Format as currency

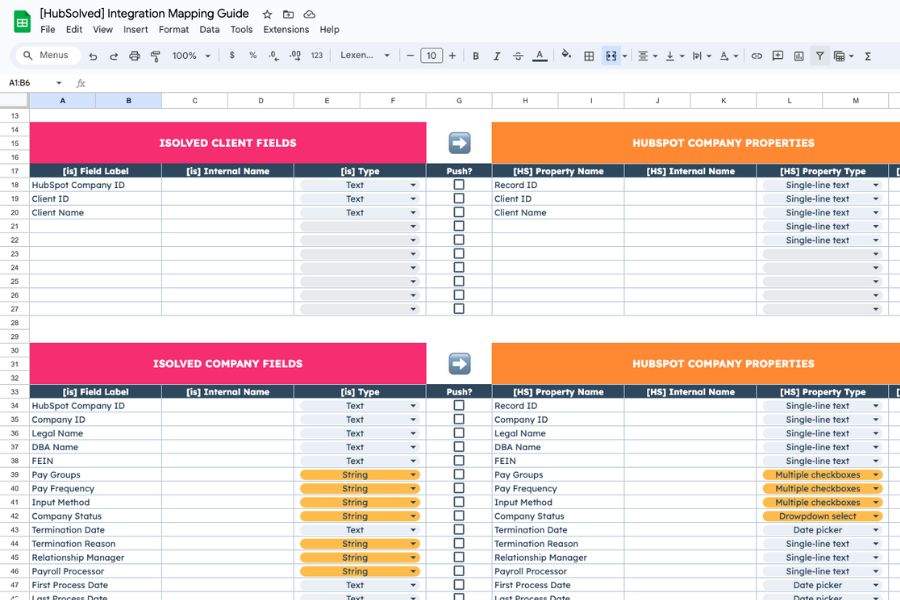pyautogui.click(x=232, y=56)
